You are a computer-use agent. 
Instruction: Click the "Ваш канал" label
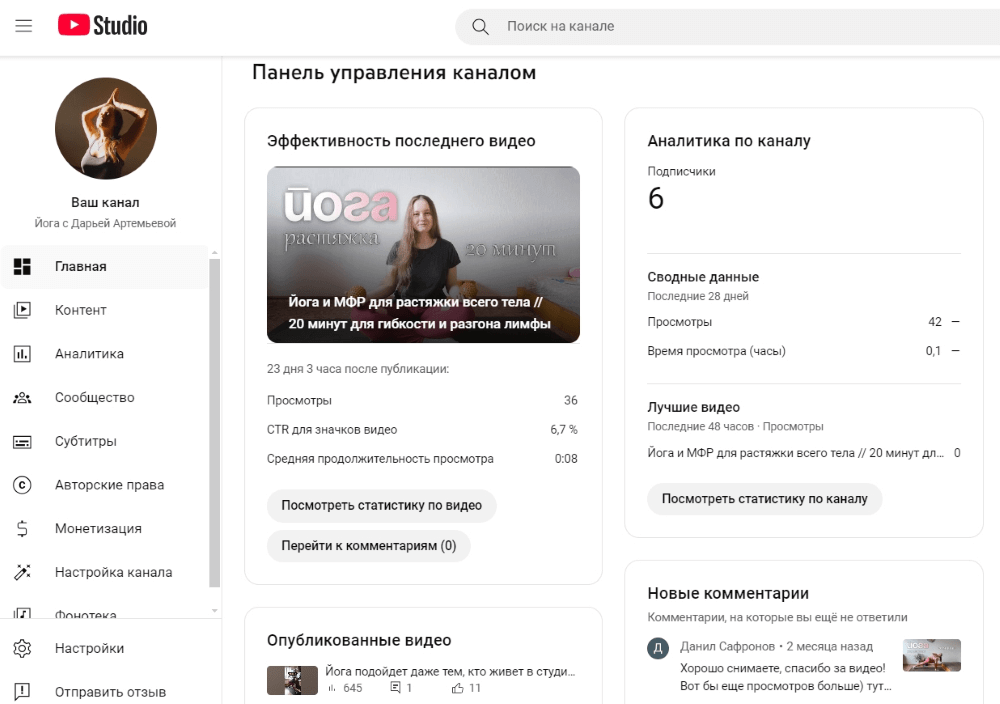click(x=105, y=202)
